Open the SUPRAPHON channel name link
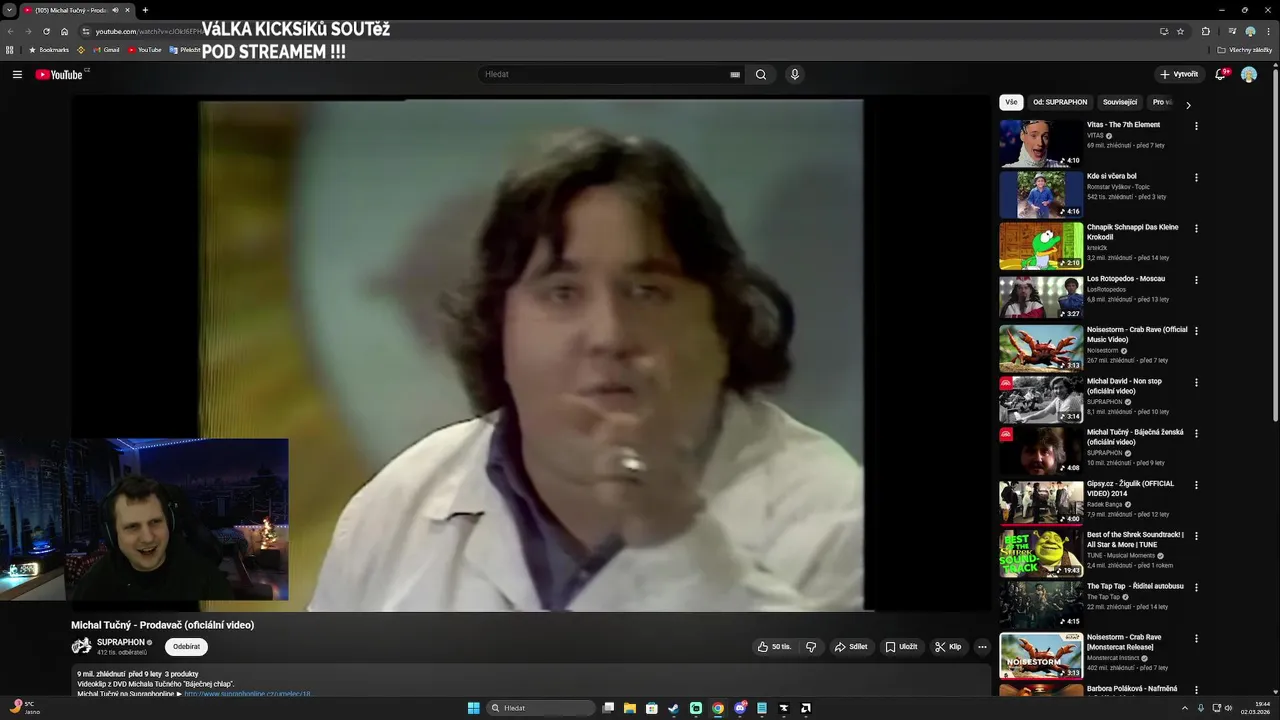 tap(121, 642)
